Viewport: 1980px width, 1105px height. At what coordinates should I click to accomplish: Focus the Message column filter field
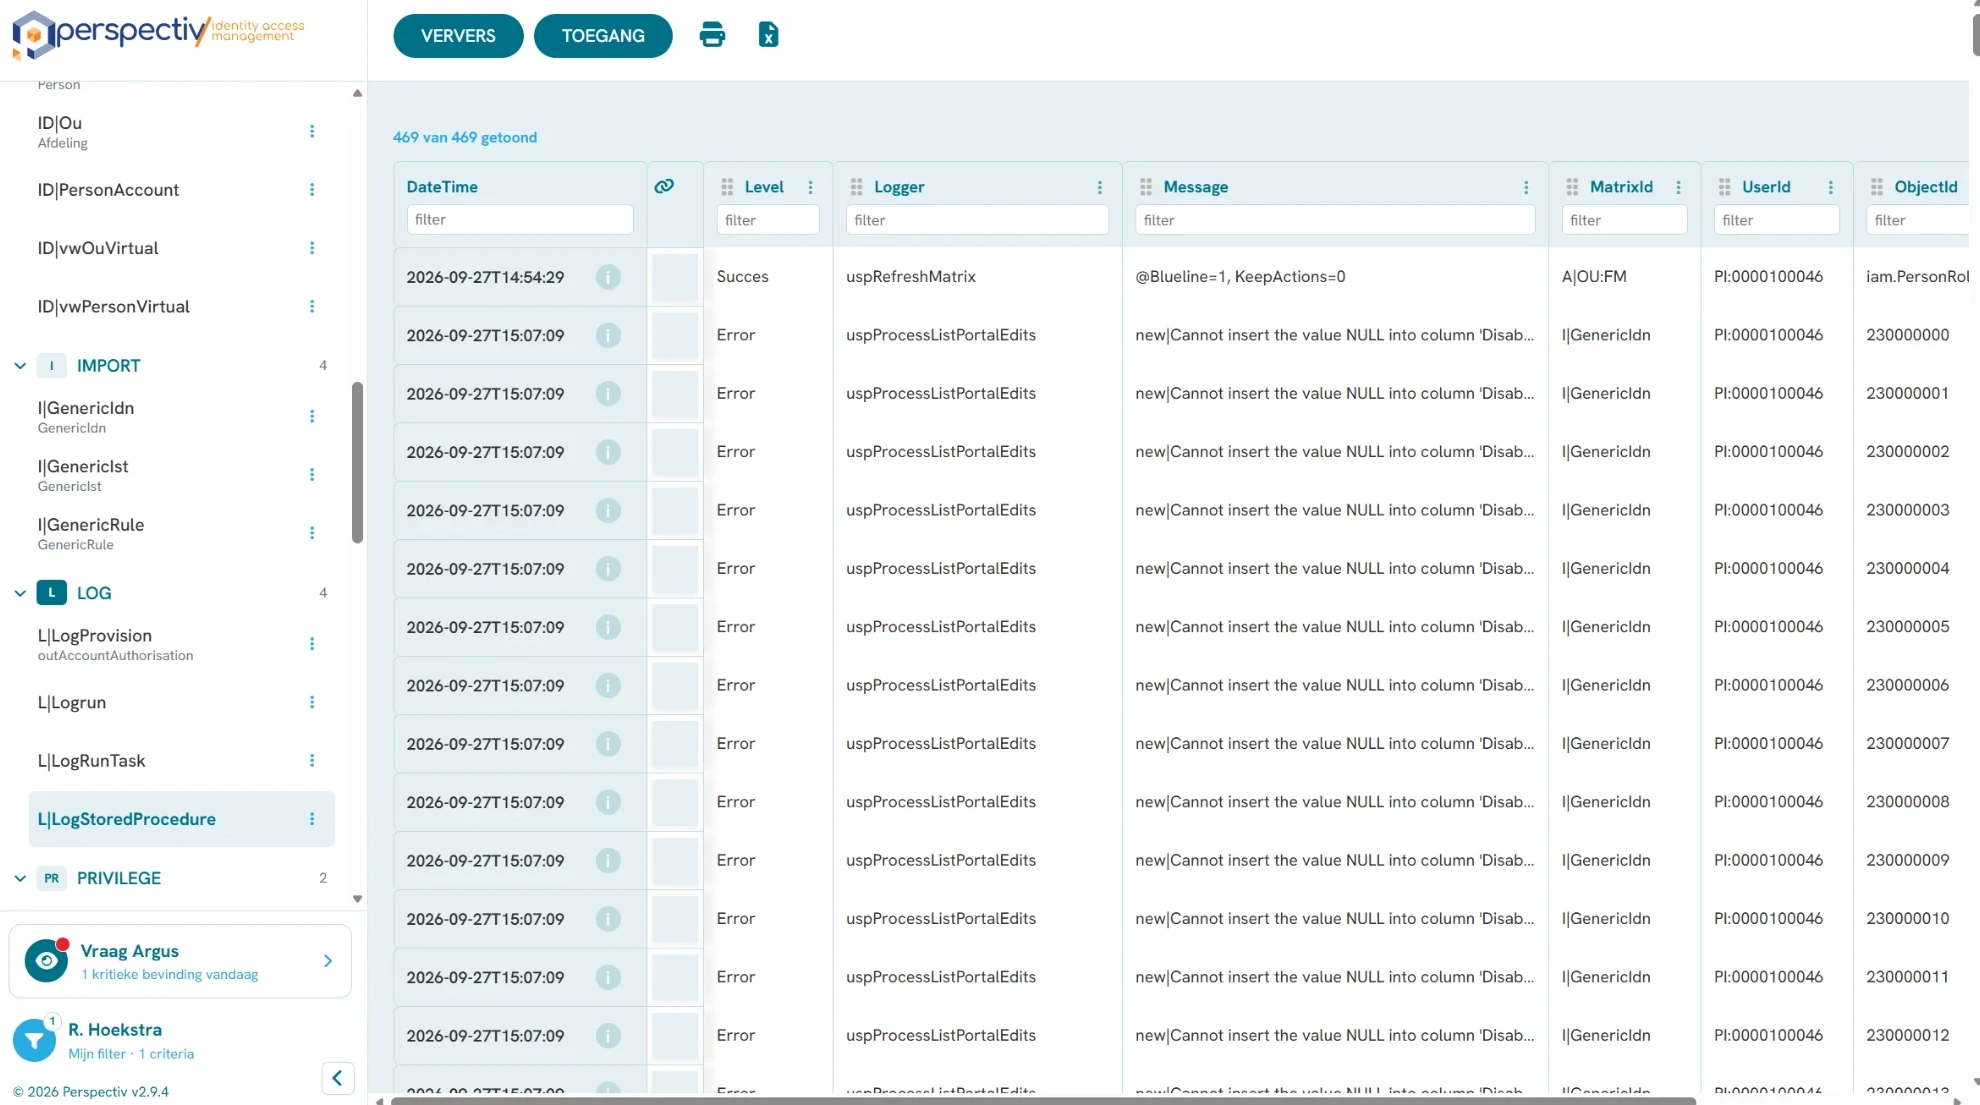pos(1335,220)
